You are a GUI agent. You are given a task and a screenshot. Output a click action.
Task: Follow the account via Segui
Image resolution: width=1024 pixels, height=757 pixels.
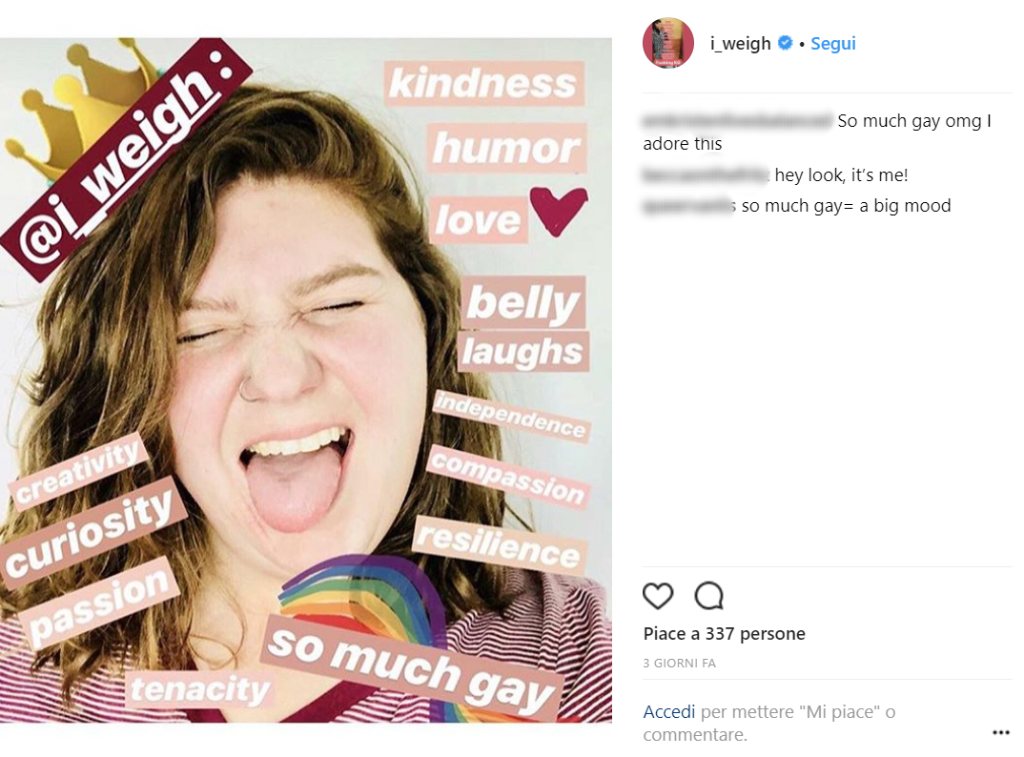(x=833, y=43)
